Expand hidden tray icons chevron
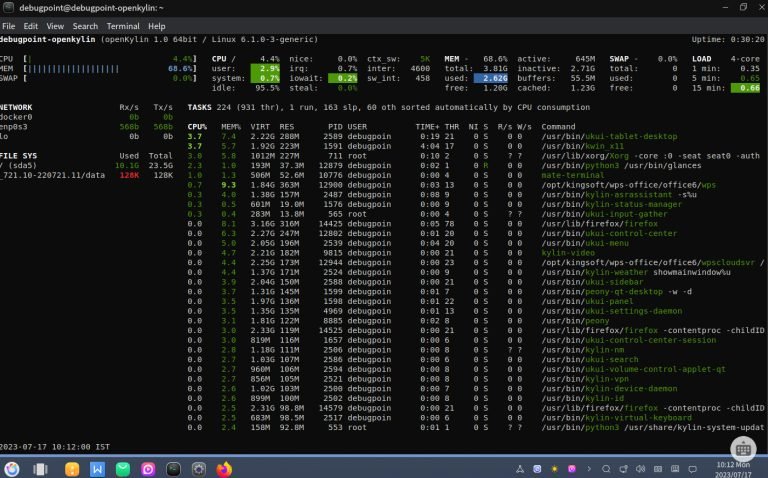The width and height of the screenshot is (768, 478). (x=589, y=468)
